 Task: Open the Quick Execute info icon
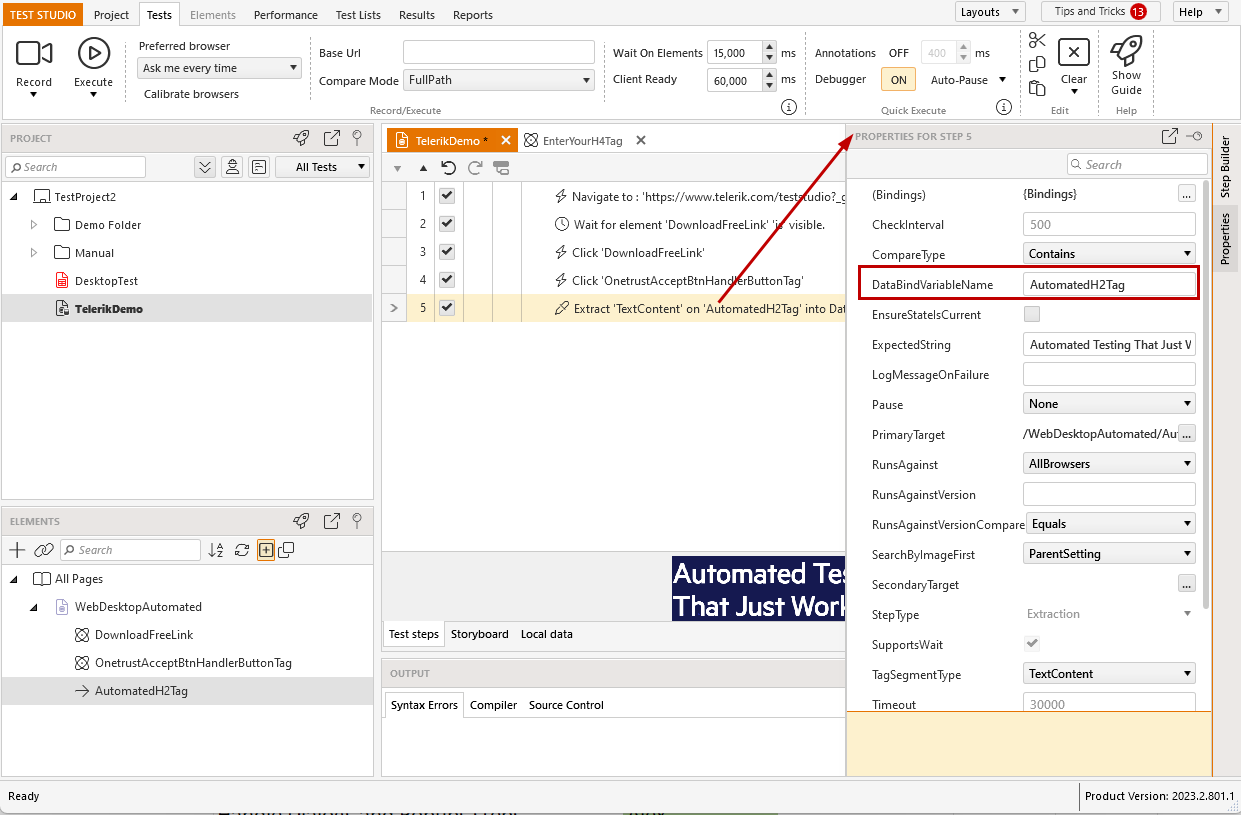[x=1003, y=107]
